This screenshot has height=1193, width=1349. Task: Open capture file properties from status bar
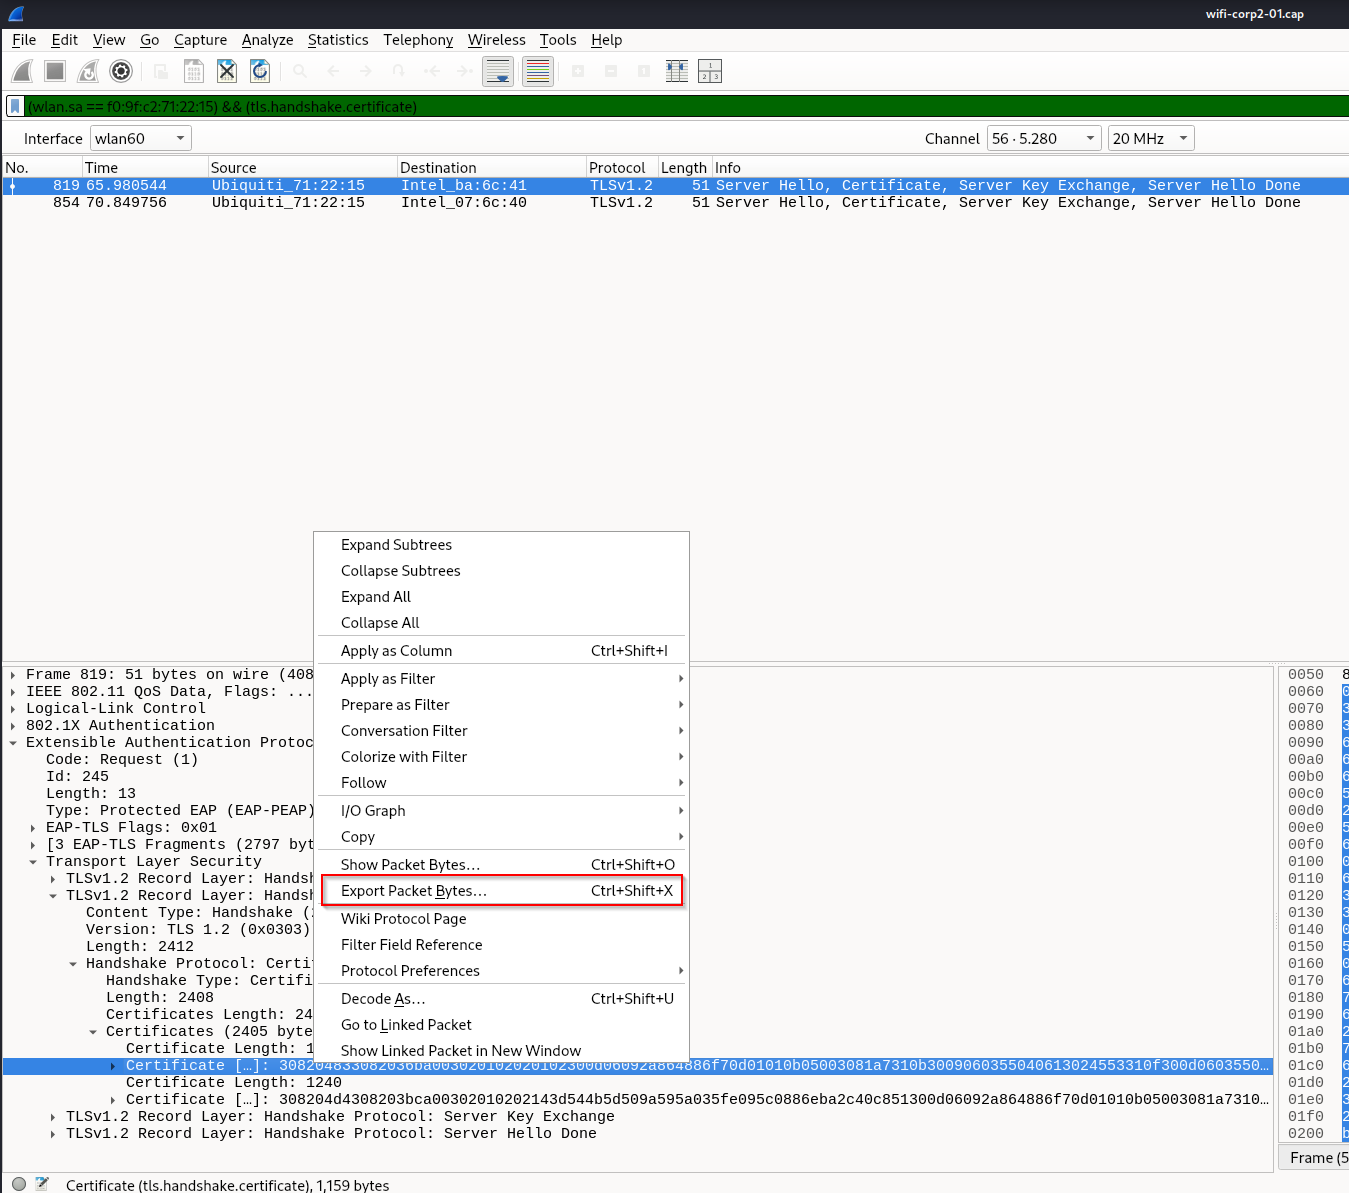pyautogui.click(x=17, y=1184)
